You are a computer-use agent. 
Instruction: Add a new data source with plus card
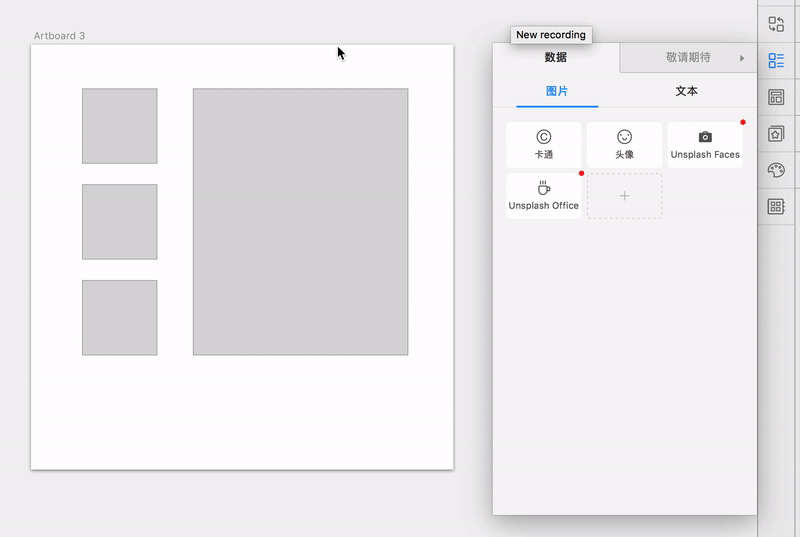[x=624, y=196]
